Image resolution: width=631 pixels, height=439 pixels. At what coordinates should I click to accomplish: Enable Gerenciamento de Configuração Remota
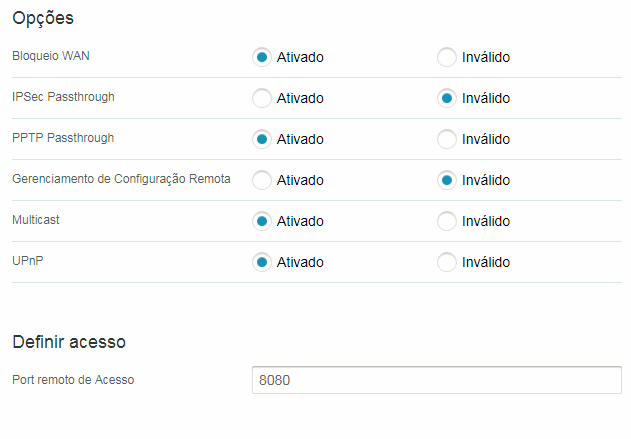262,180
